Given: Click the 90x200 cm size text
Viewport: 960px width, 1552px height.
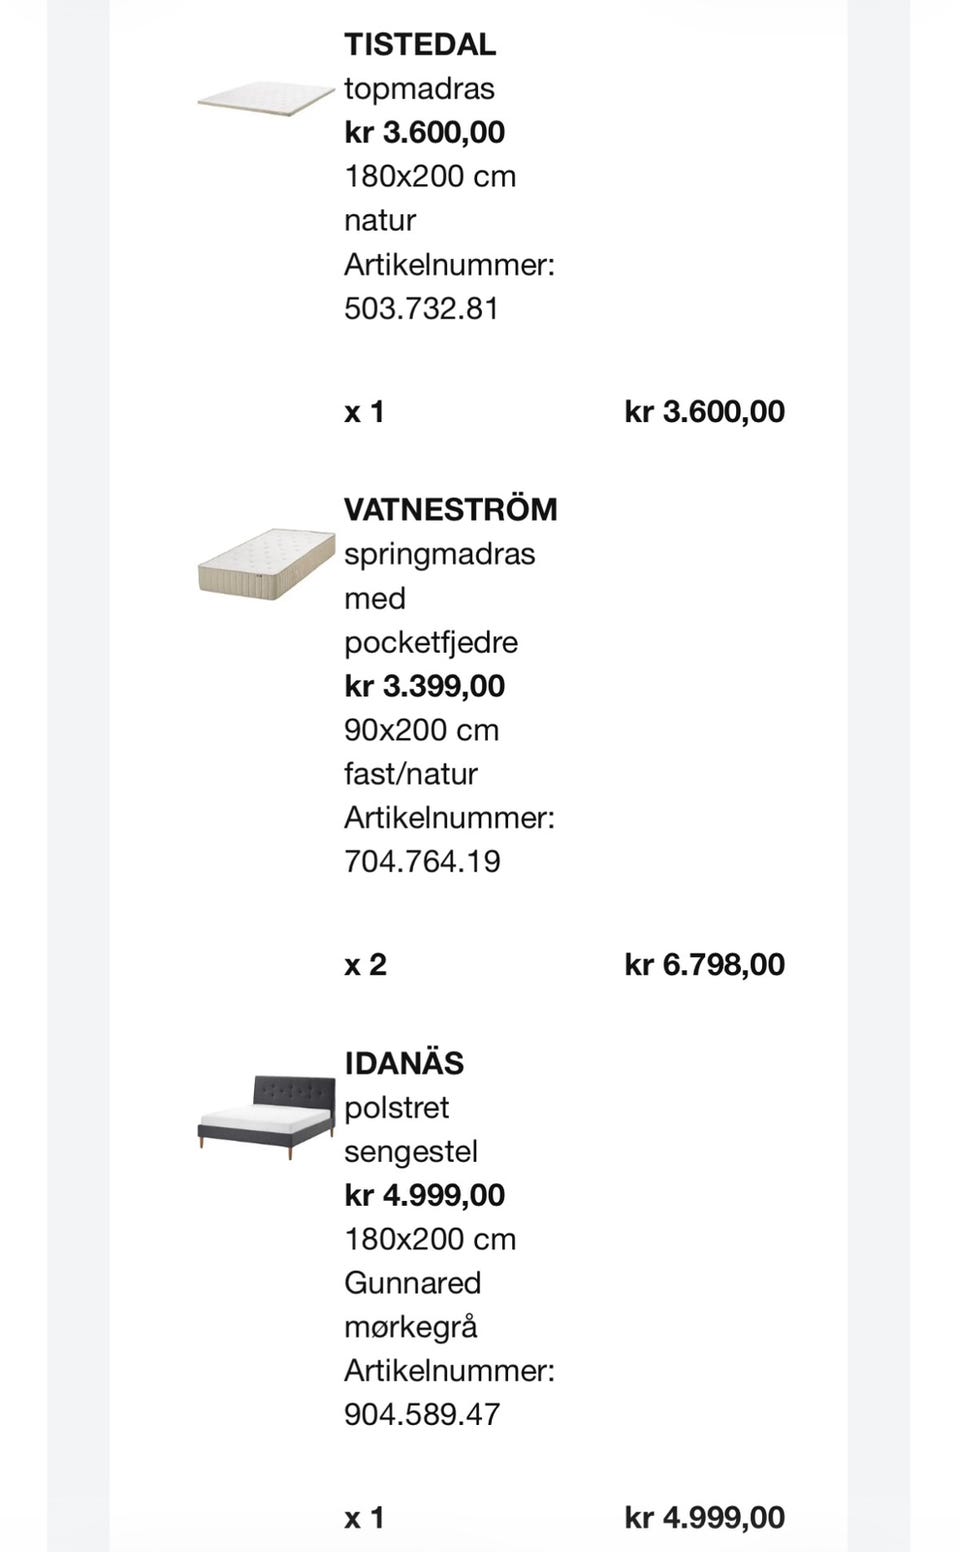Looking at the screenshot, I should 421,730.
